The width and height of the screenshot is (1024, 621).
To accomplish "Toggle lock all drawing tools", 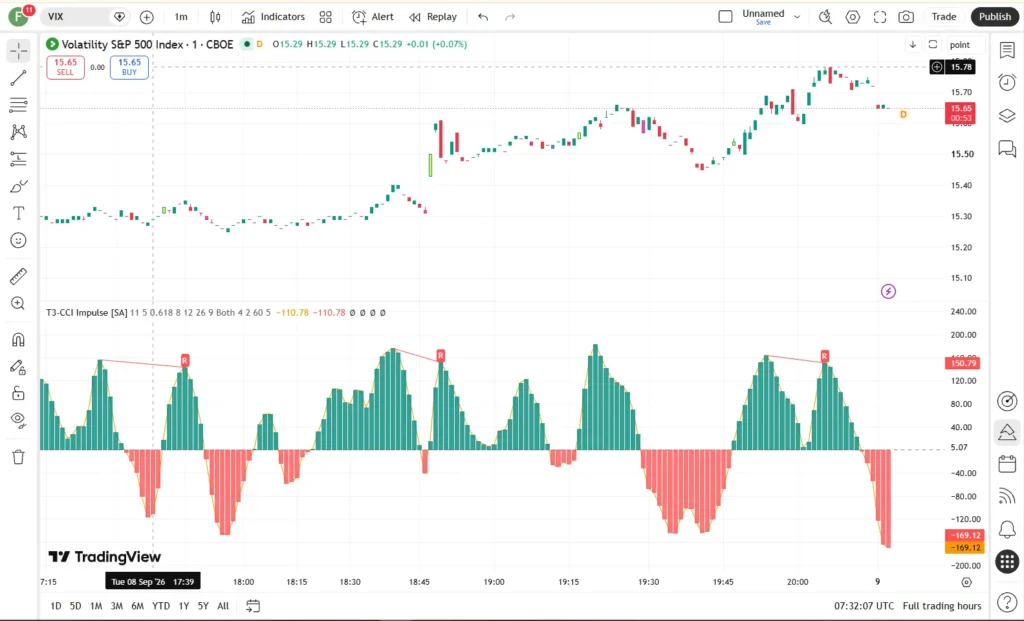I will pos(18,393).
